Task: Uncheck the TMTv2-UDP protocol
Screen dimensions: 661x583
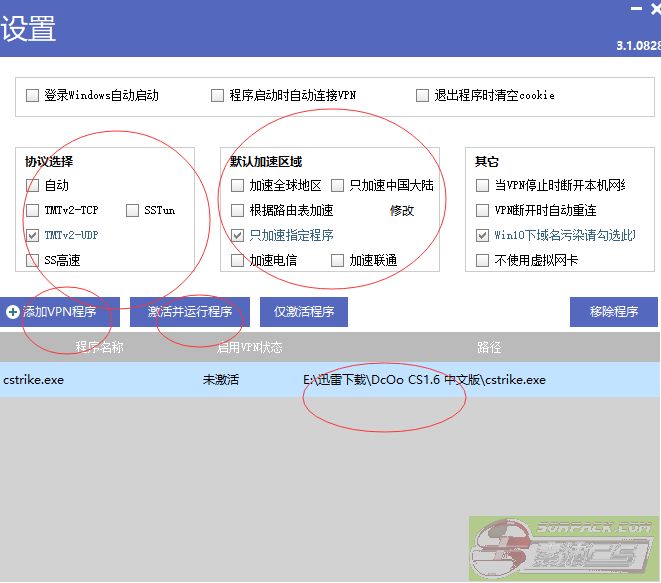Action: tap(33, 236)
